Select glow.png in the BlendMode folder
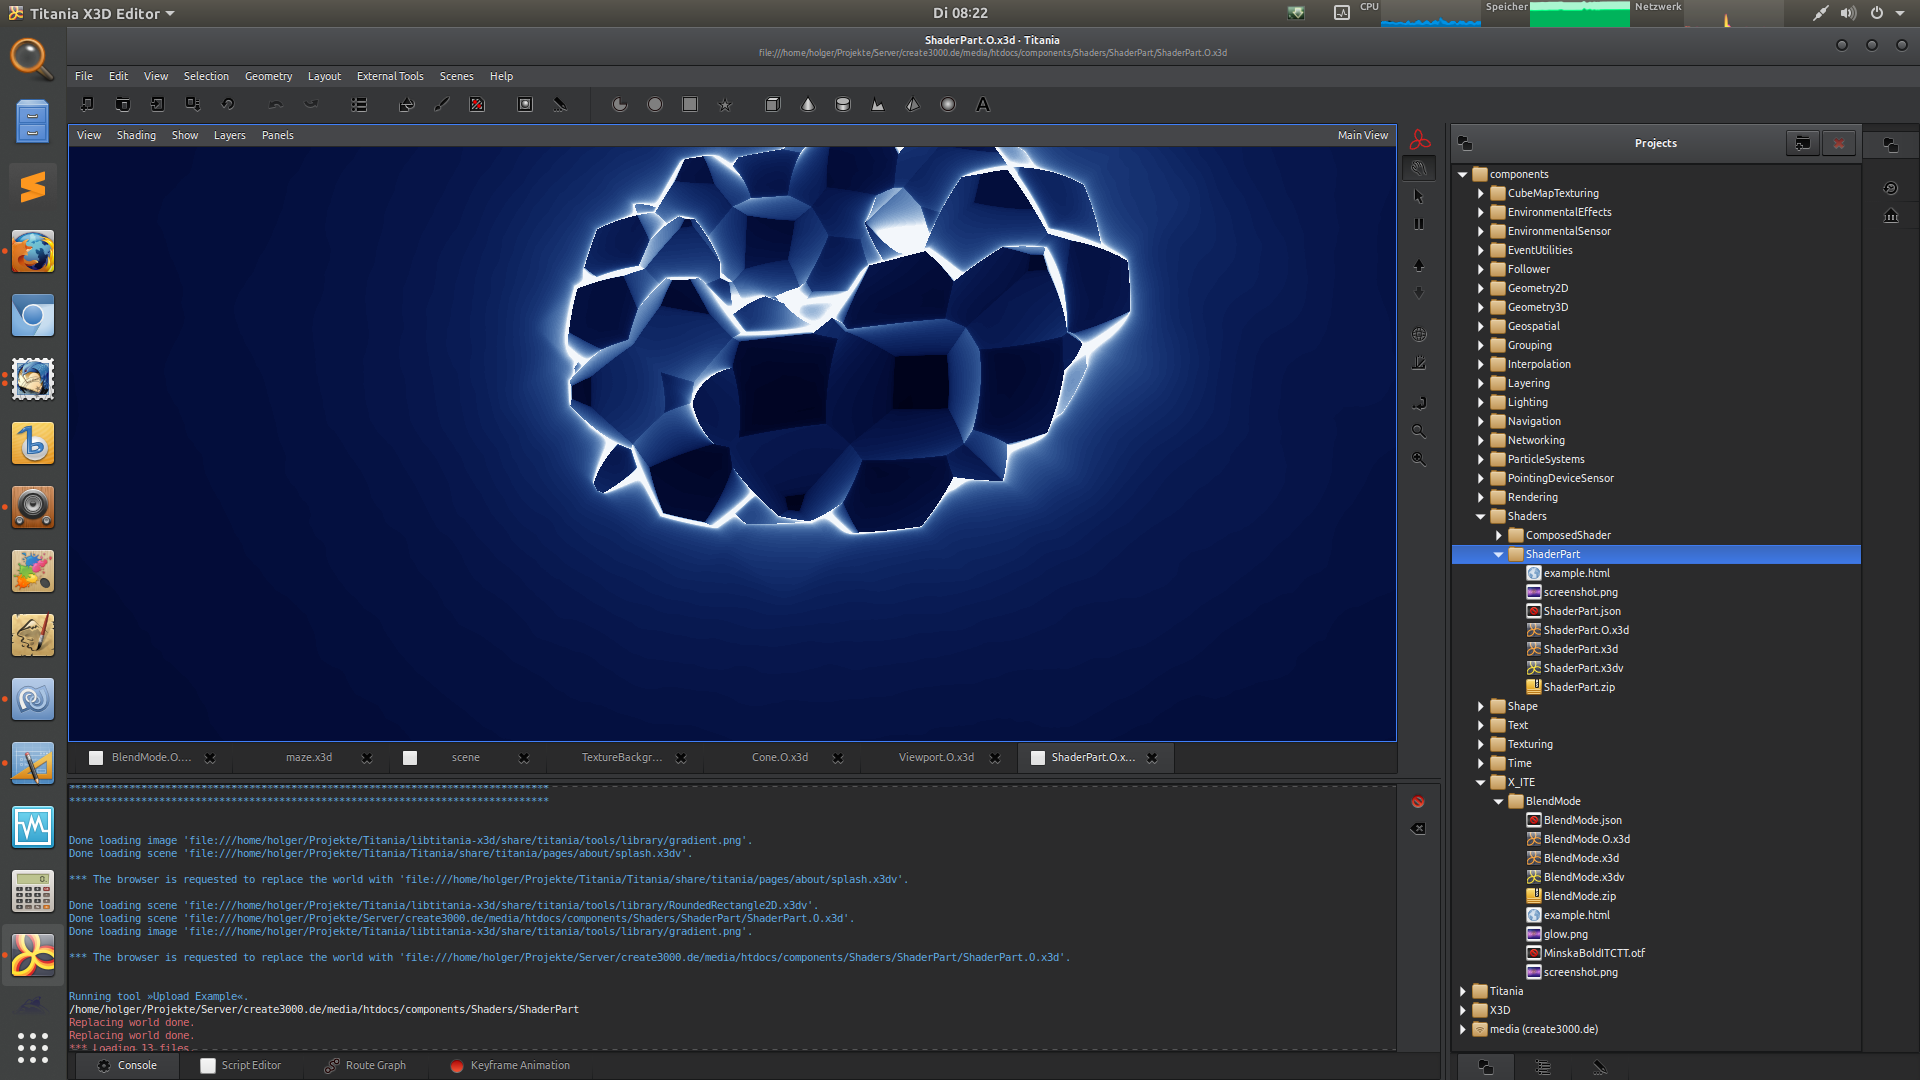The image size is (1920, 1080). click(x=1565, y=933)
